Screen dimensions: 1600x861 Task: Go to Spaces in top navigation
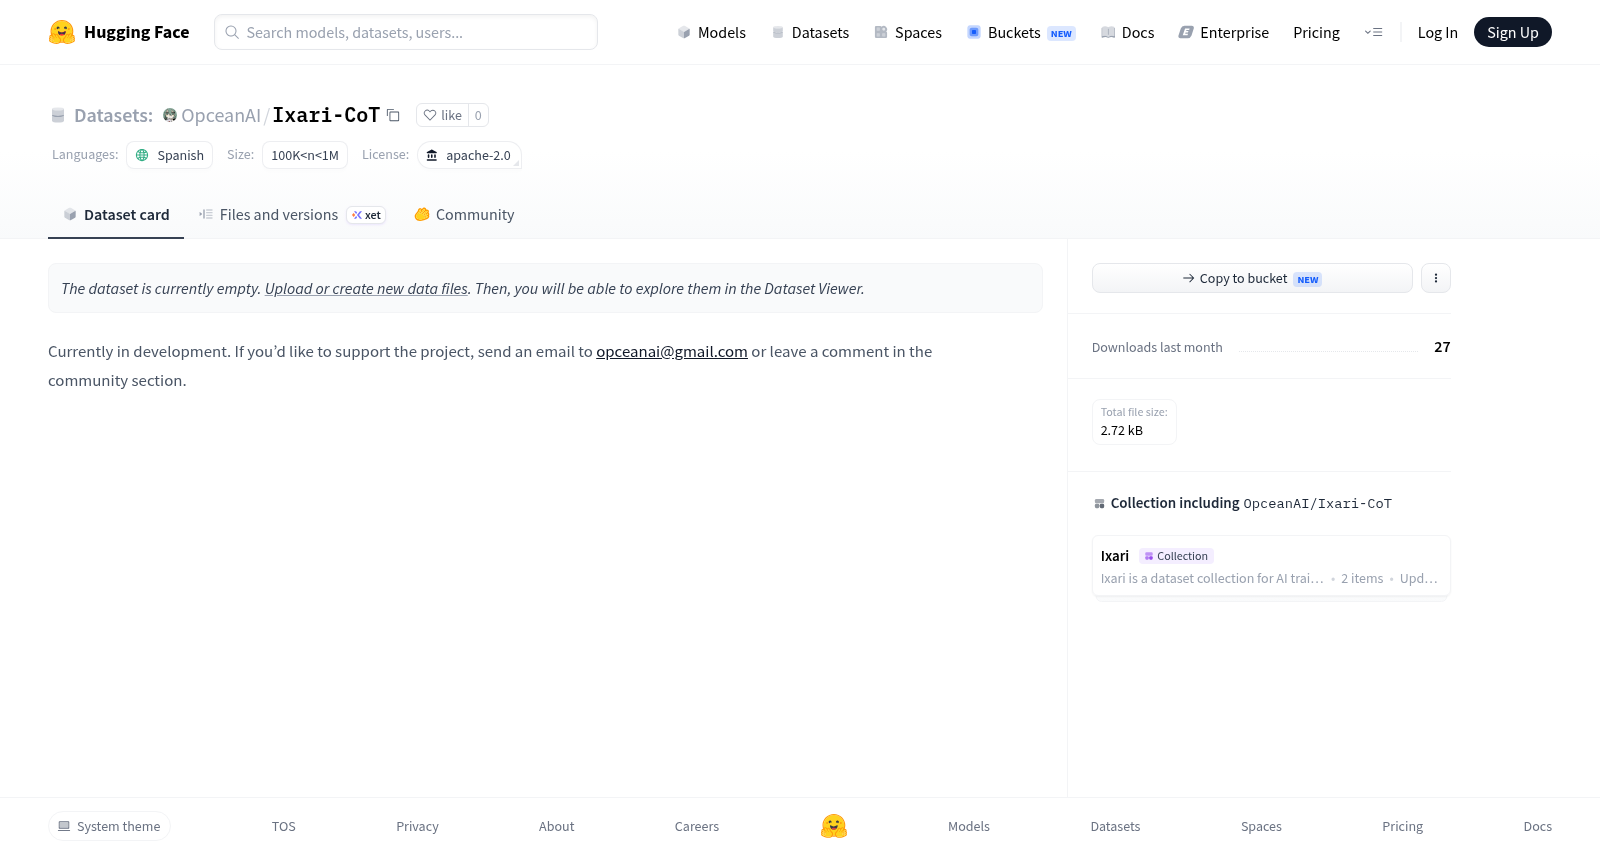coord(908,32)
